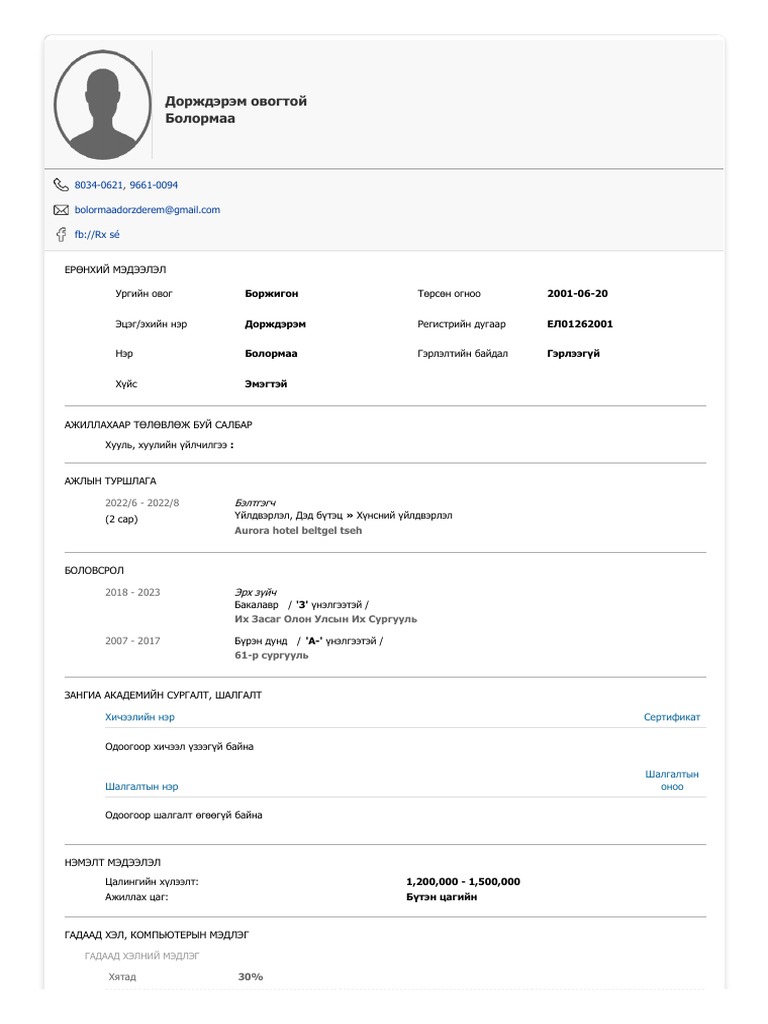This screenshot has height=1024, width=768.
Task: Select the НЭМЭЛТ МЭДЭЭЛЭЛ section heading
Action: coord(112,862)
